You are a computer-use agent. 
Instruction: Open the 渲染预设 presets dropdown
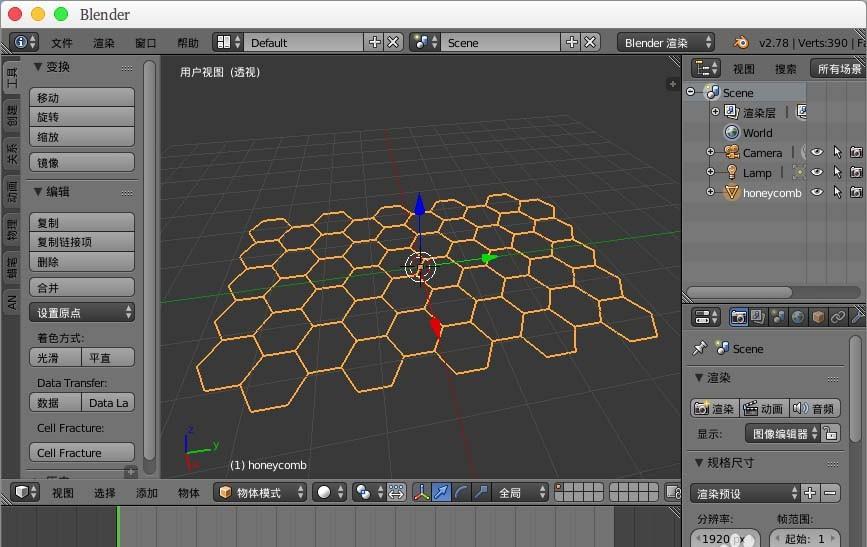(x=745, y=493)
